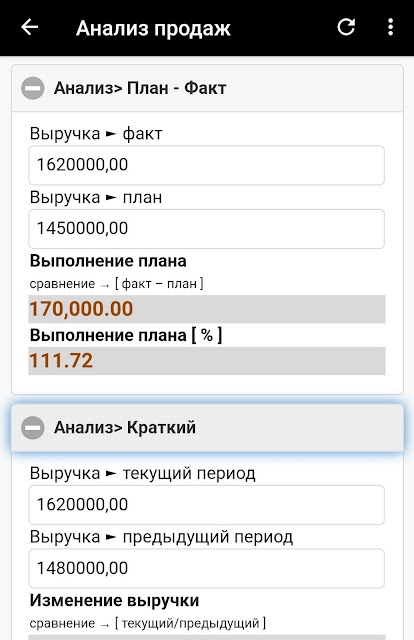Screen dimensions: 414x640
Task: Tap the сравнение текущий/предыдущий hint
Action: point(148,623)
